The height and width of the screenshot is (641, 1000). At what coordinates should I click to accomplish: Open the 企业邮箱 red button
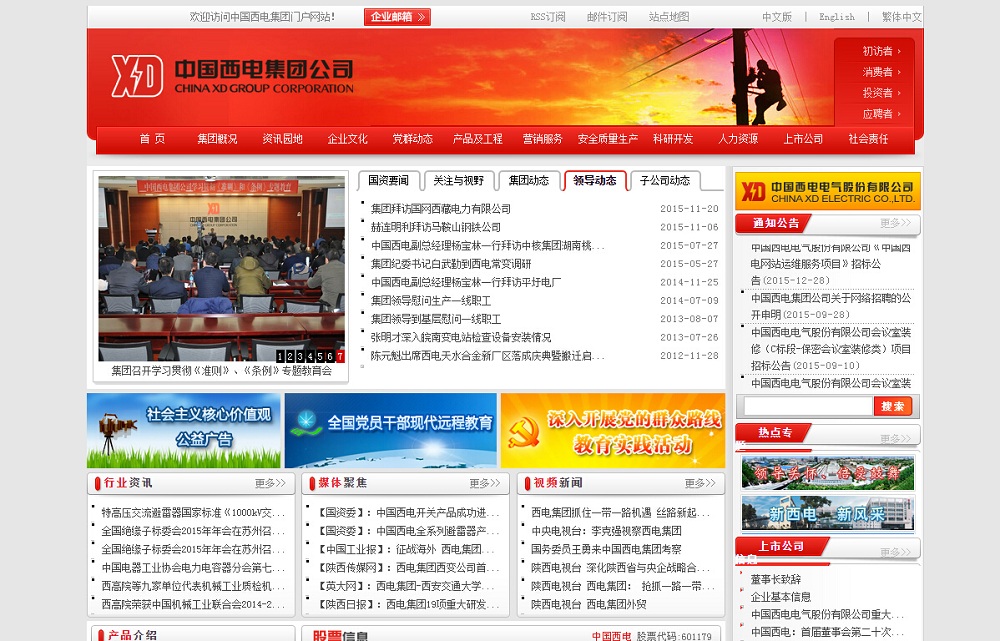(x=397, y=17)
